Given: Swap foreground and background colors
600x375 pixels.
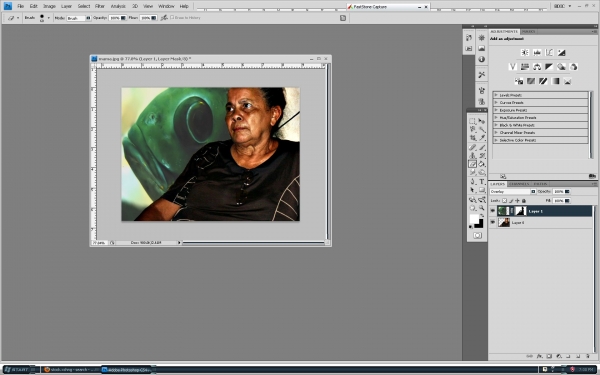Looking at the screenshot, I should [x=482, y=215].
